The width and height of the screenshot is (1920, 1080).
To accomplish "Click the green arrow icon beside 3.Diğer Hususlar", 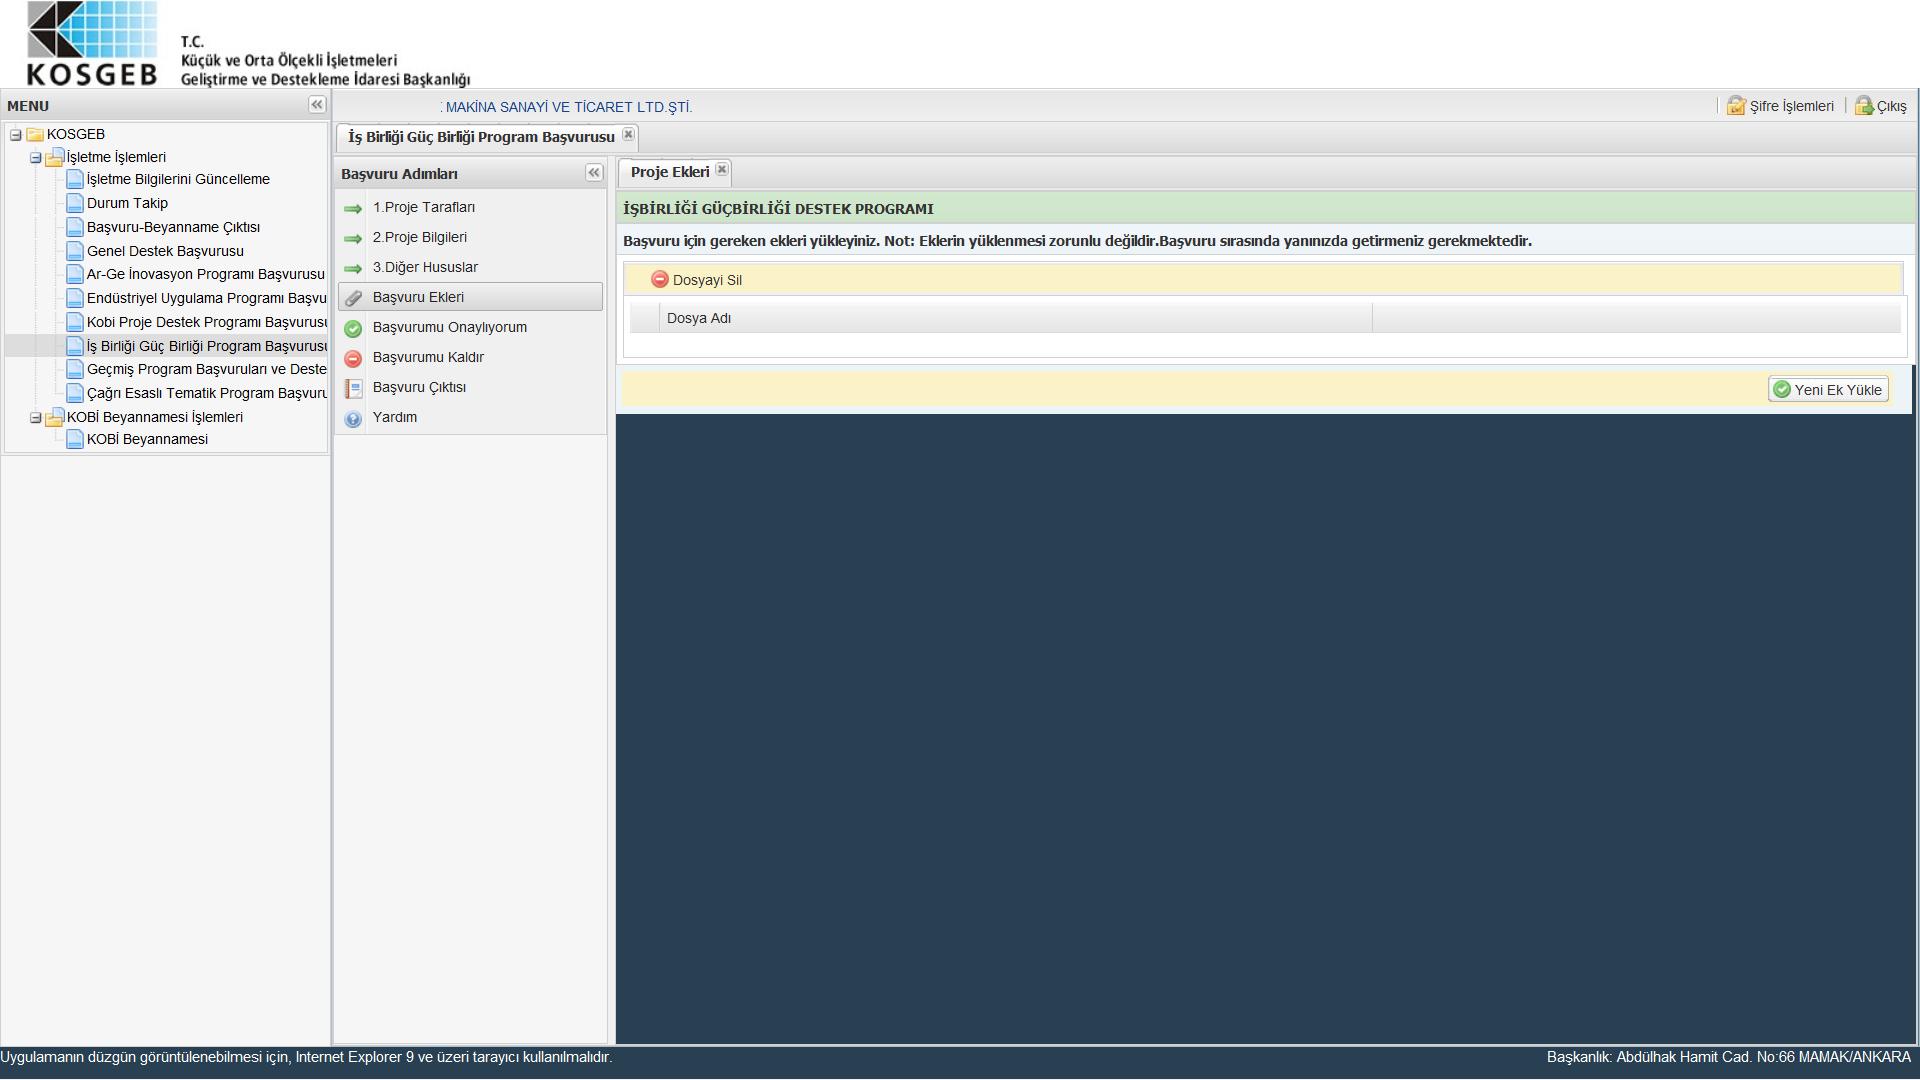I will pyautogui.click(x=353, y=268).
